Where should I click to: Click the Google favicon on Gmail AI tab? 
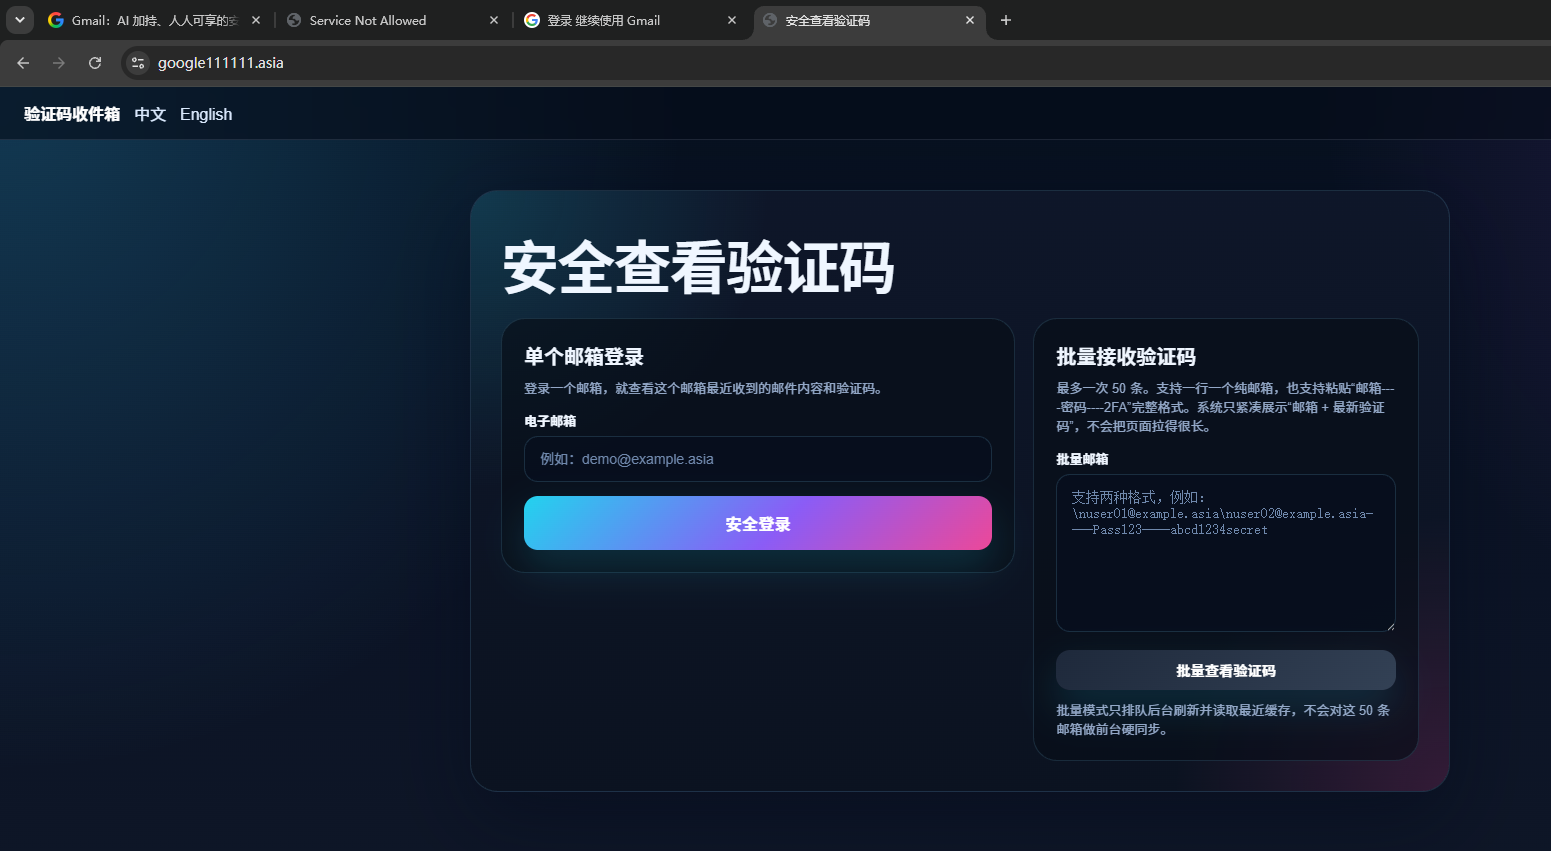coord(56,20)
